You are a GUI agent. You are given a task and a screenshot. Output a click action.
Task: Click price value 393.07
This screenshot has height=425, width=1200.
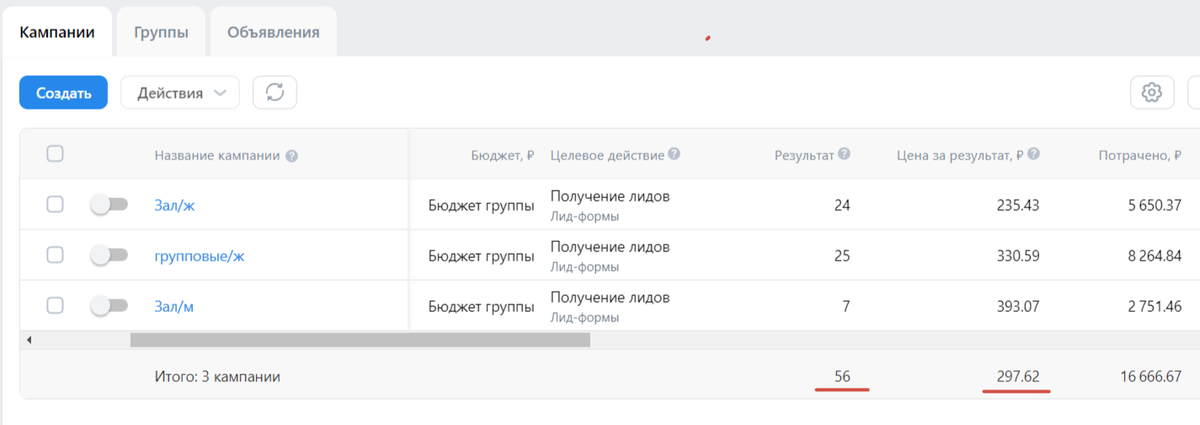click(1018, 306)
